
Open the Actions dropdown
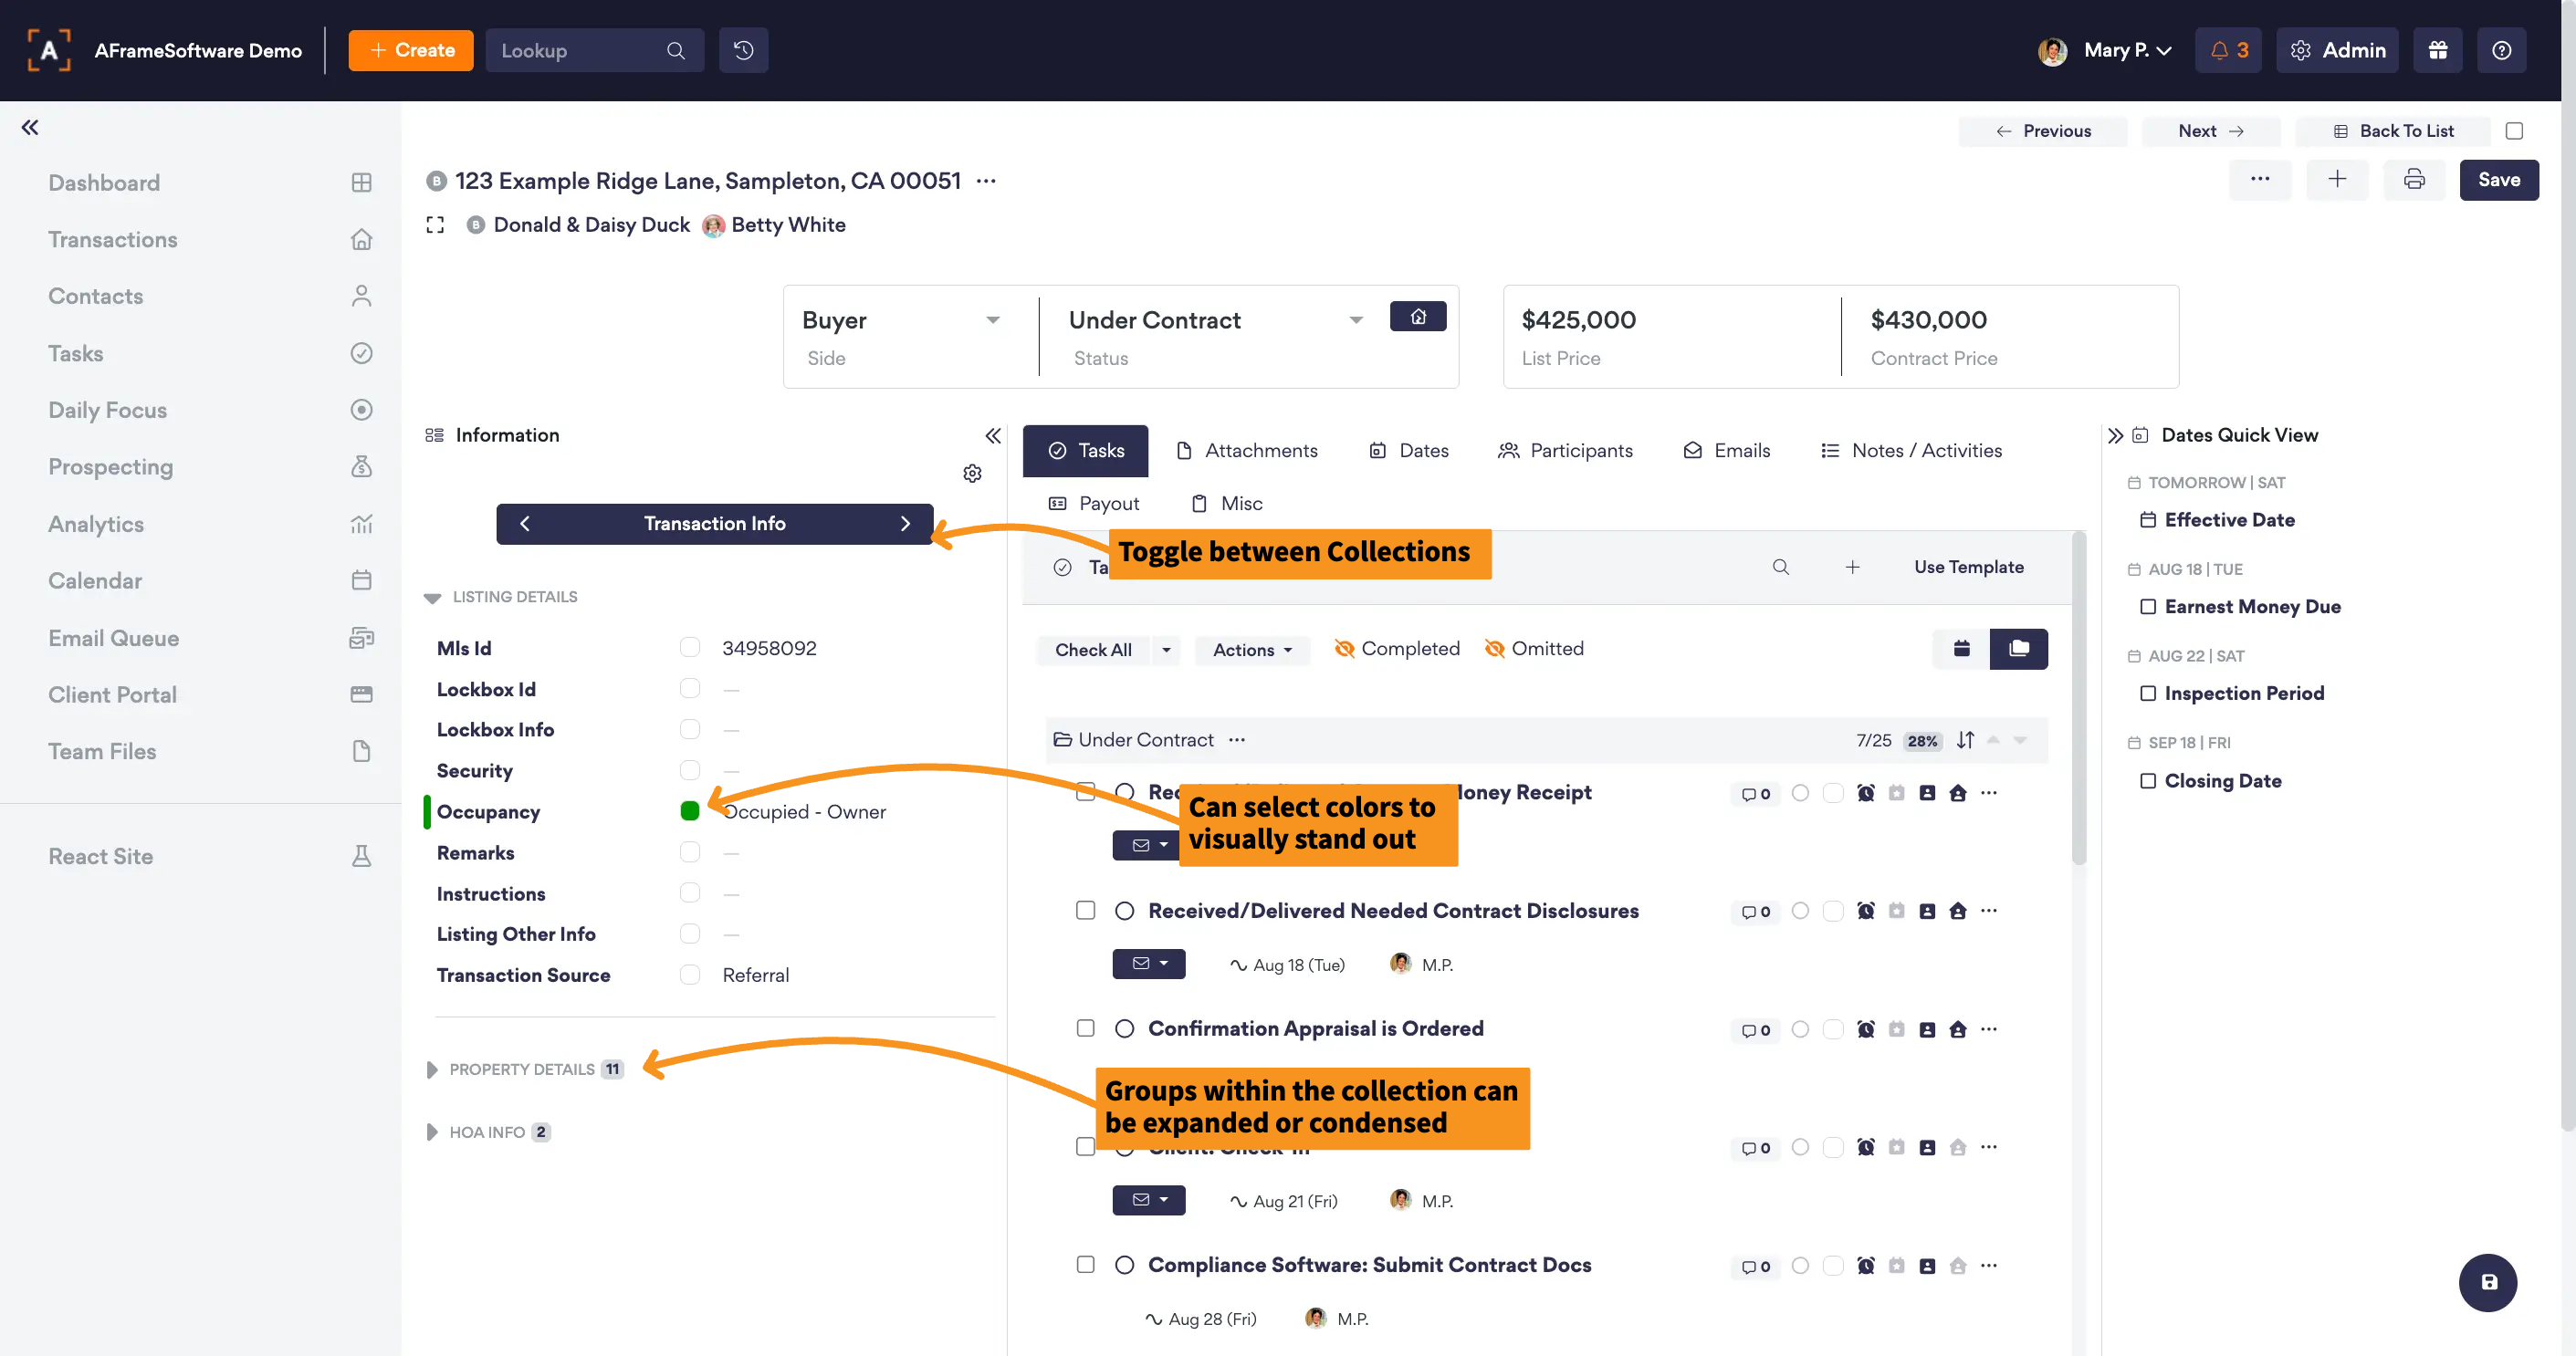(1252, 650)
